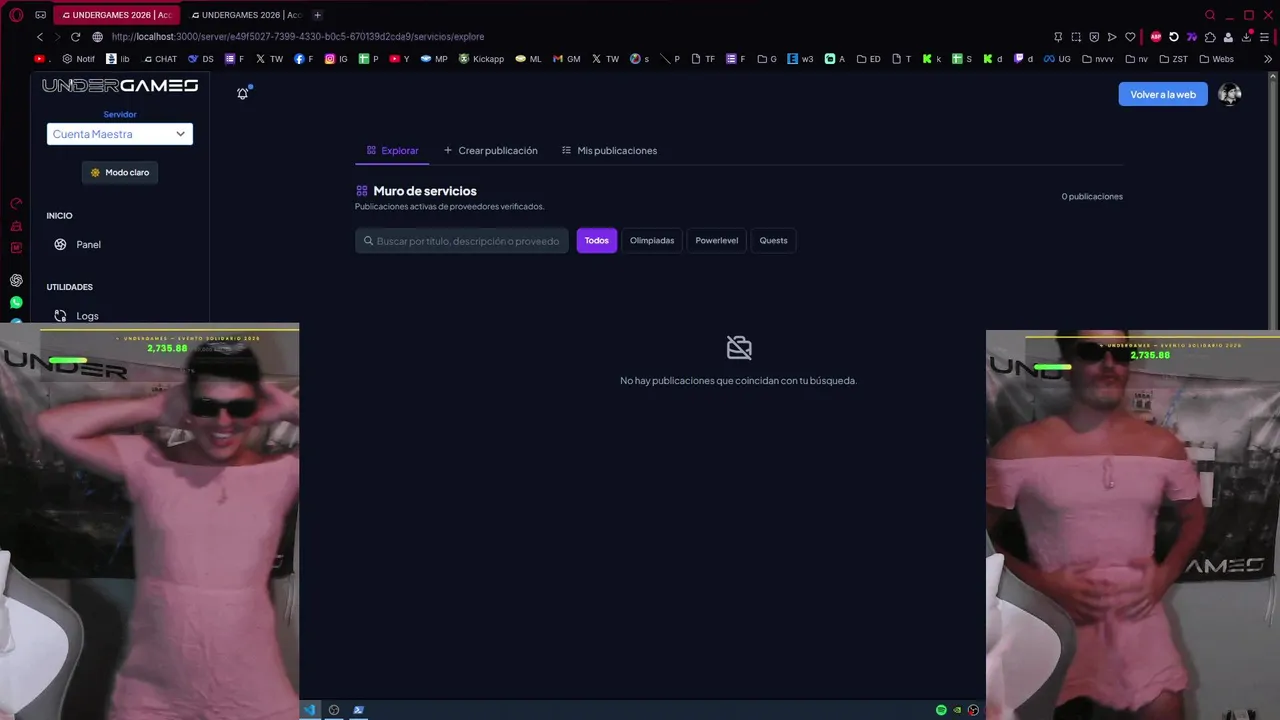Image resolution: width=1280 pixels, height=720 pixels.
Task: Open the DS Discord bookmark
Action: click(200, 59)
